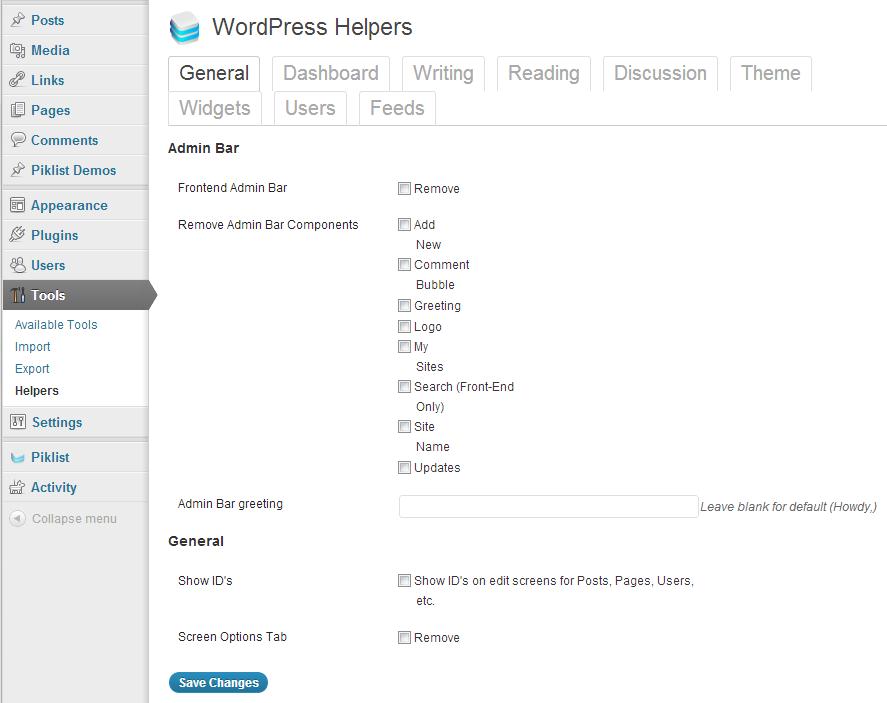Click the Piklist menu label
The width and height of the screenshot is (887, 703).
click(x=50, y=458)
